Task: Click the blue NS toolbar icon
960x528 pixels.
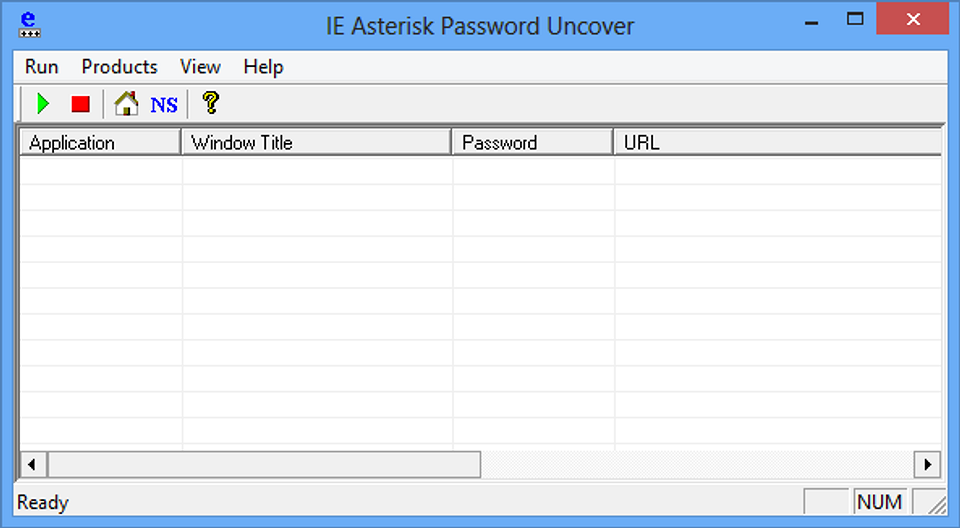Action: point(164,105)
